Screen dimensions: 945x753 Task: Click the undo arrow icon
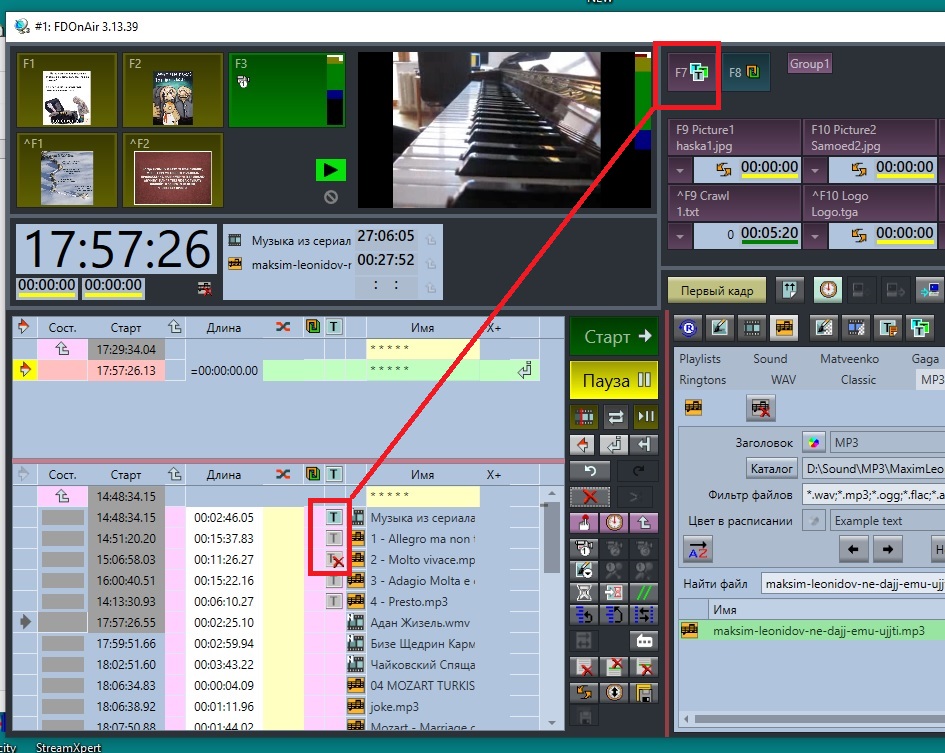589,470
